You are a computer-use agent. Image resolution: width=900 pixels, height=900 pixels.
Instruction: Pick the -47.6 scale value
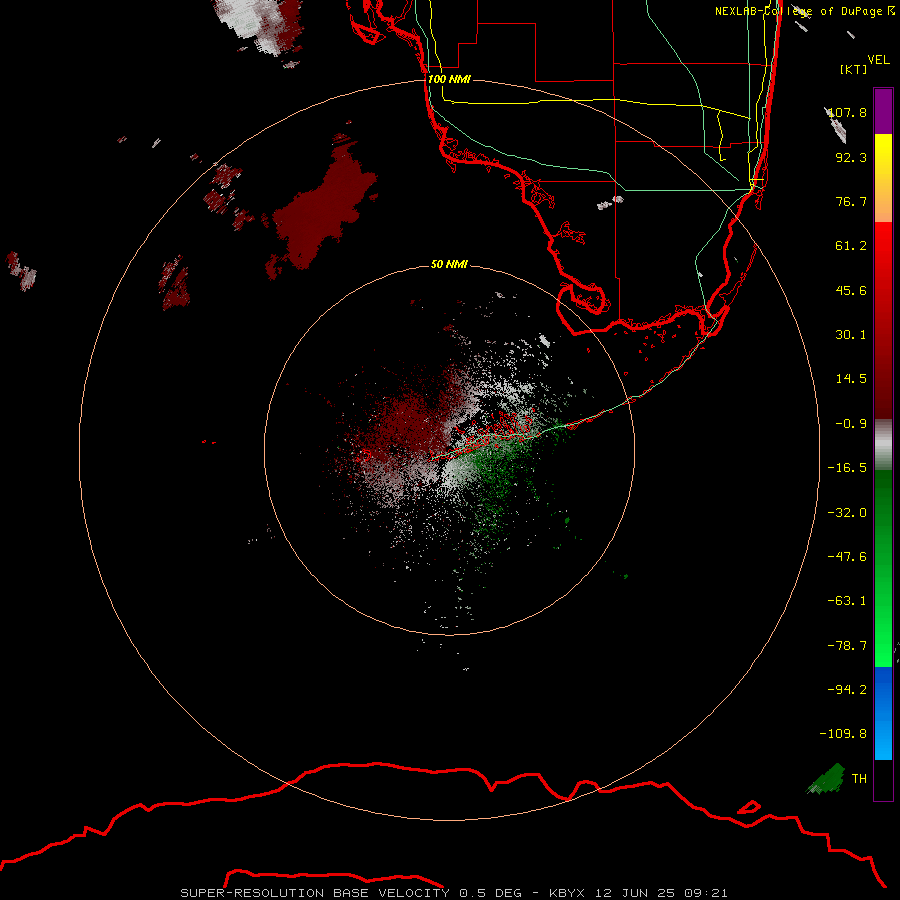847,557
